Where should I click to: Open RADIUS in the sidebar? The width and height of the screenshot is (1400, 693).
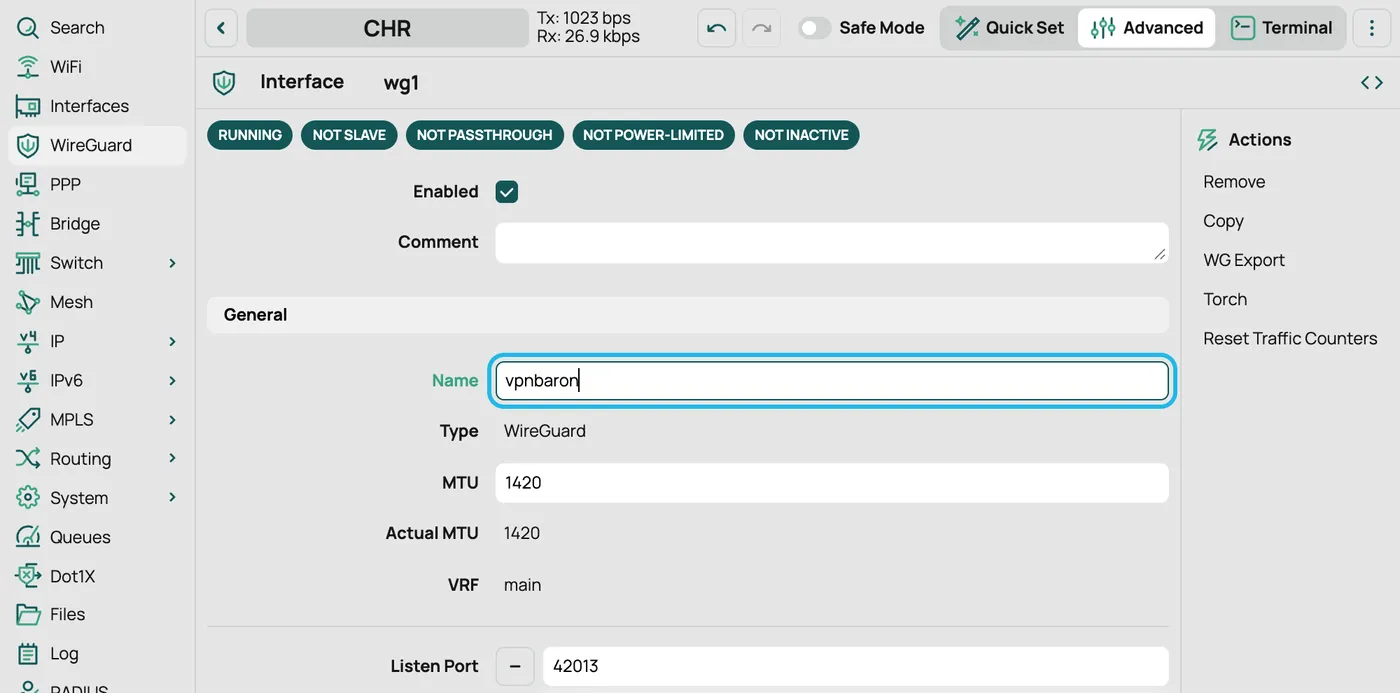coord(79,688)
